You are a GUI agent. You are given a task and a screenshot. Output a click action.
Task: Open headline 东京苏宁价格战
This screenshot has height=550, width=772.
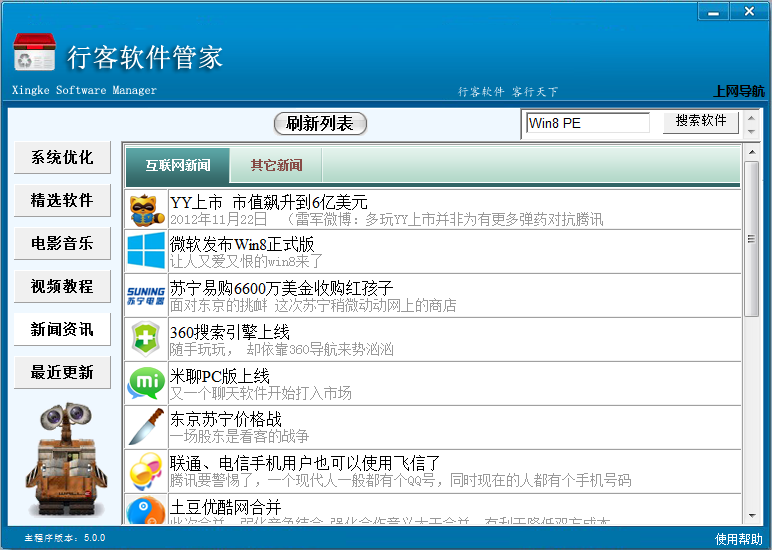click(226, 420)
